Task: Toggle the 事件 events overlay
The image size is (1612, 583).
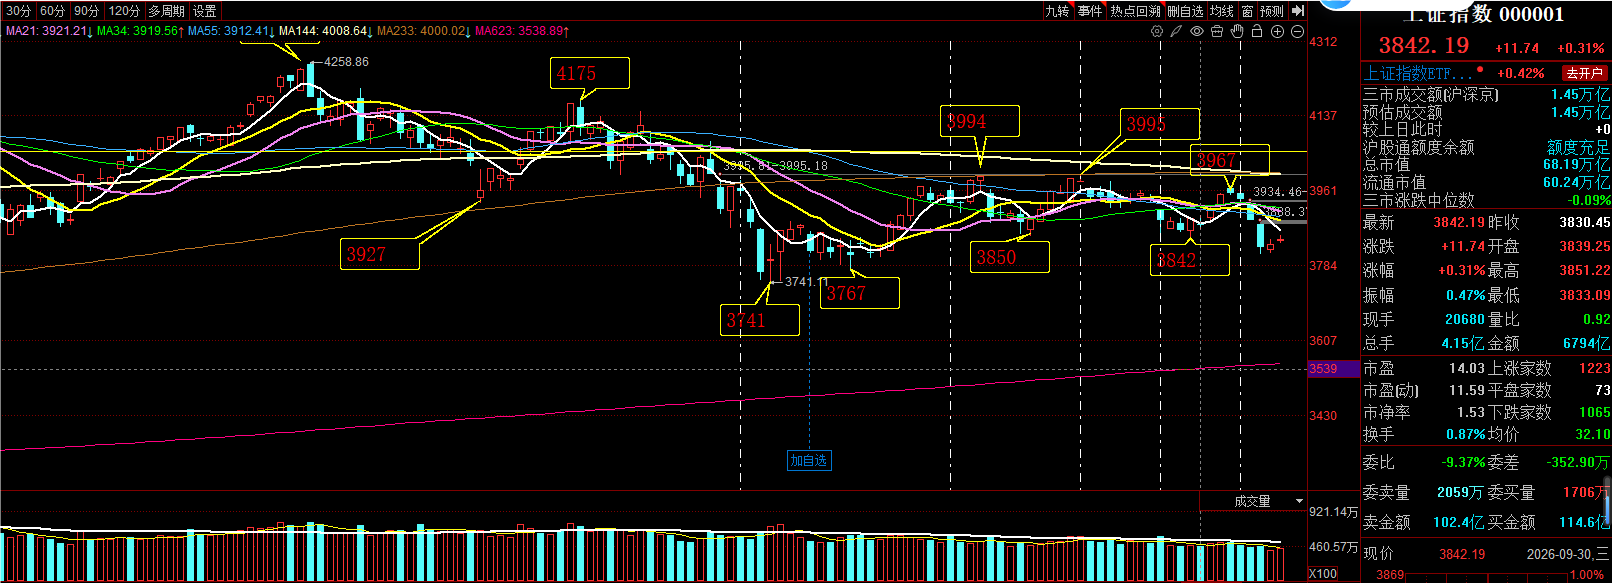Action: click(1090, 11)
